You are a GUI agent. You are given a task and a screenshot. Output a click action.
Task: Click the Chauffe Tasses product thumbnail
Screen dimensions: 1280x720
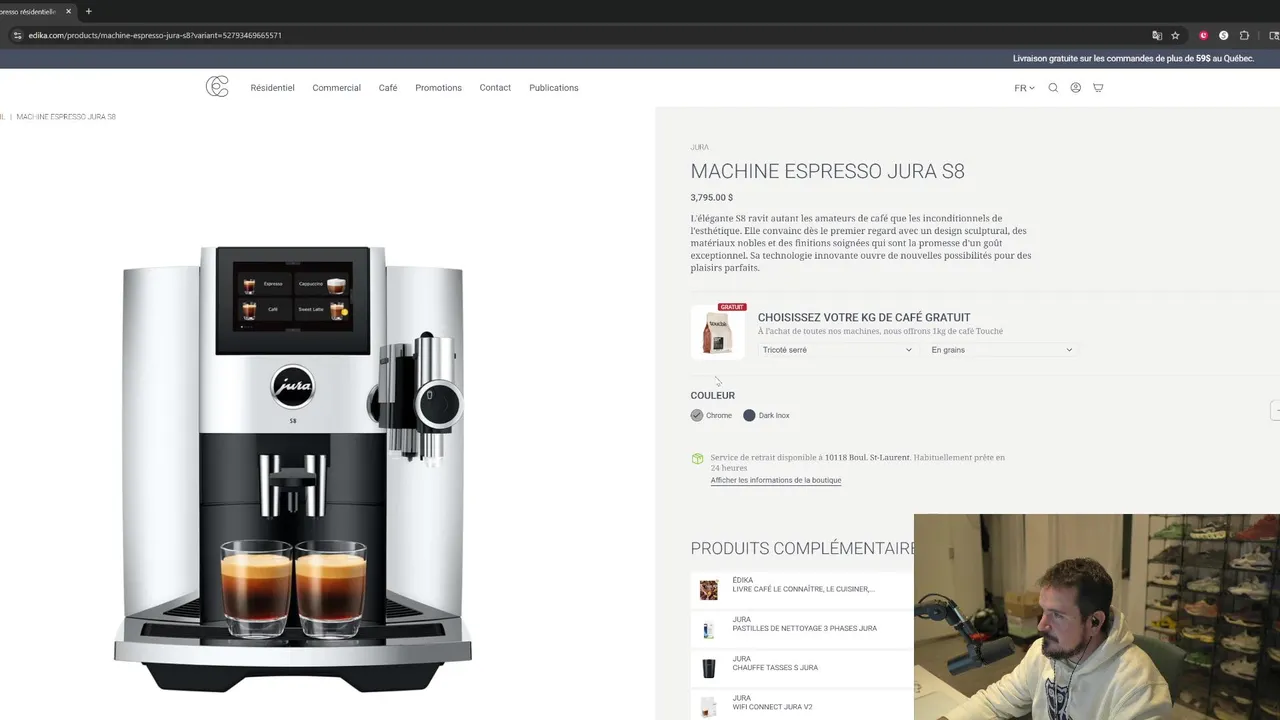click(709, 668)
